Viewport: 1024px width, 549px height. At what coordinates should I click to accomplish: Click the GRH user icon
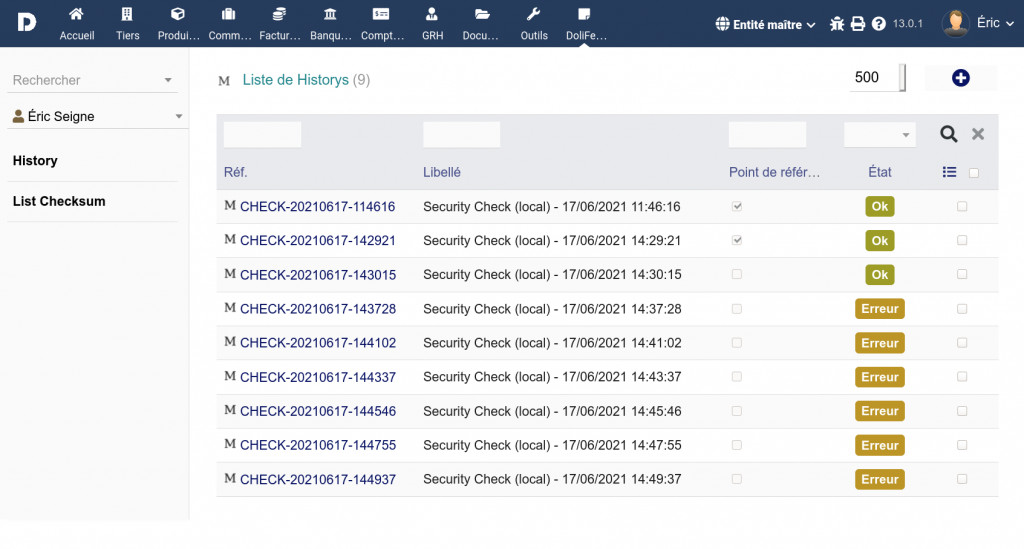point(432,15)
